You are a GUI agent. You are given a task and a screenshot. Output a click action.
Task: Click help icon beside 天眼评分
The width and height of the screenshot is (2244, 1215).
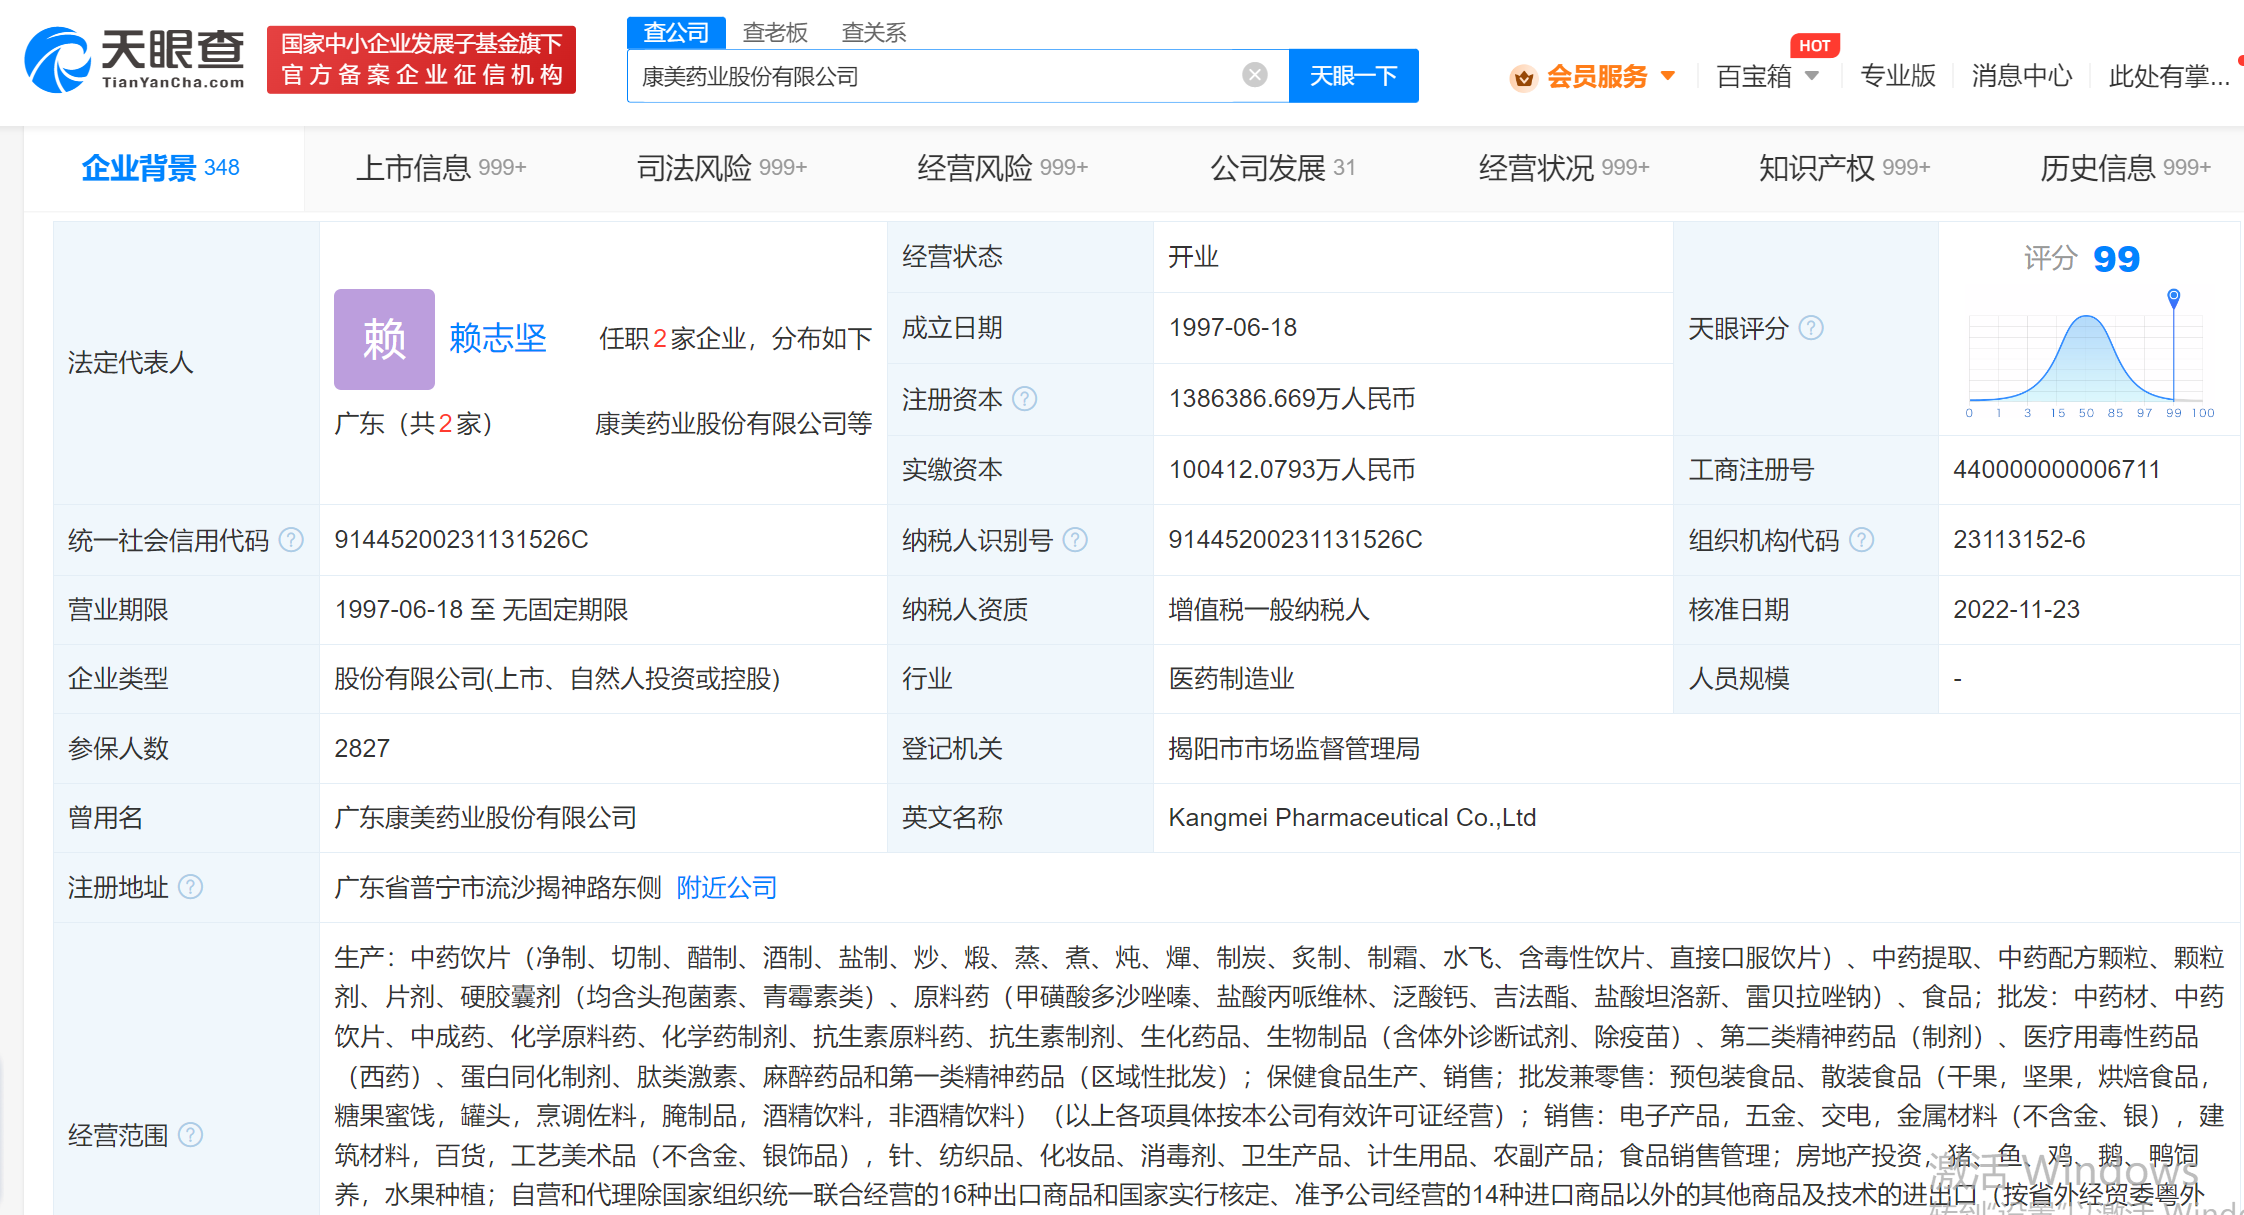pyautogui.click(x=1811, y=328)
